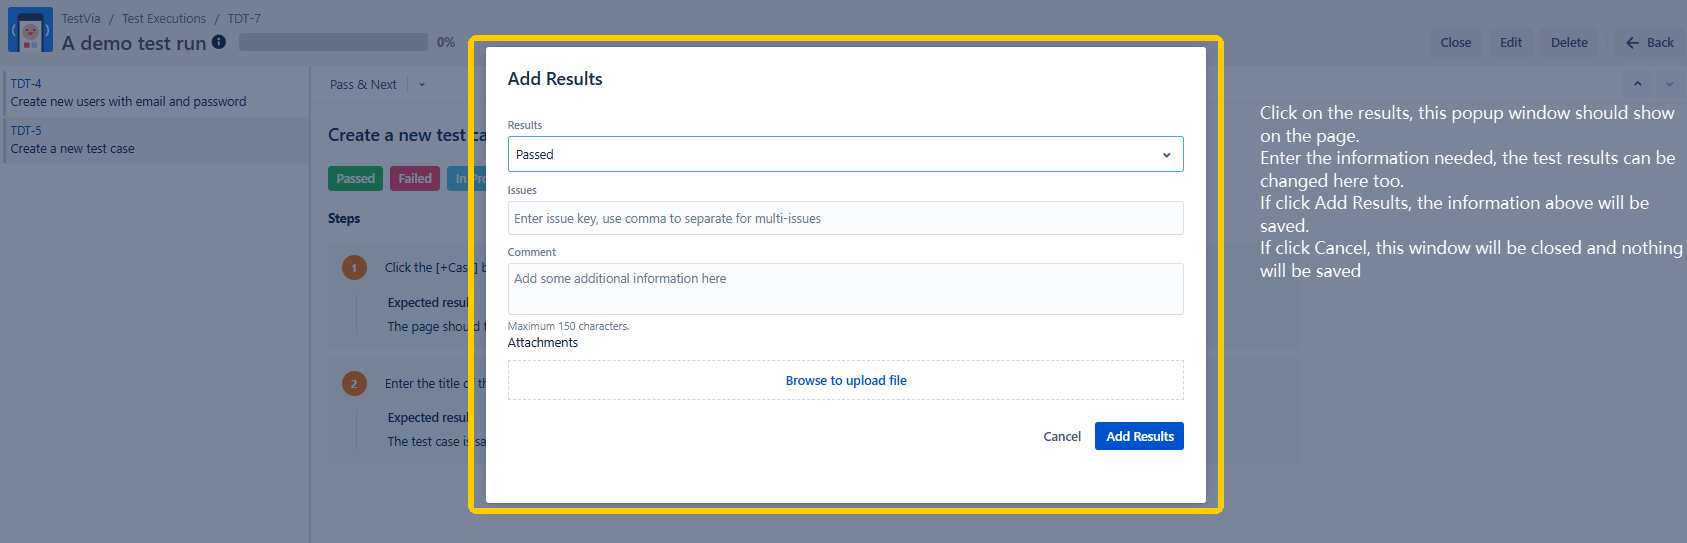This screenshot has width=1687, height=543.
Task: Click the Delete button in header
Action: [1568, 42]
